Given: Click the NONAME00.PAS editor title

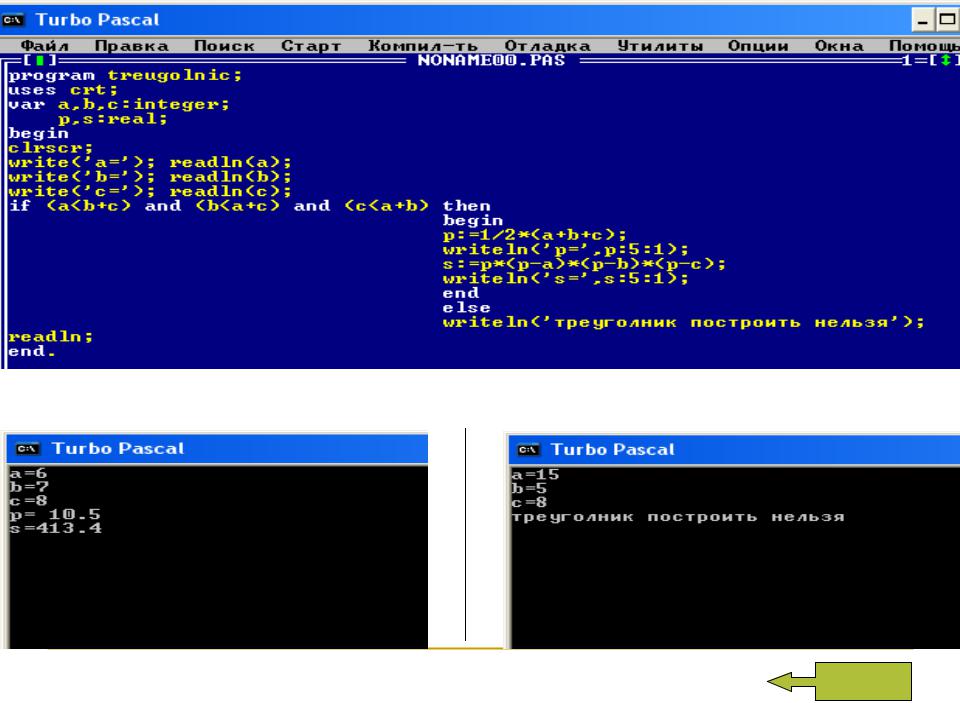Looking at the screenshot, I should point(491,60).
